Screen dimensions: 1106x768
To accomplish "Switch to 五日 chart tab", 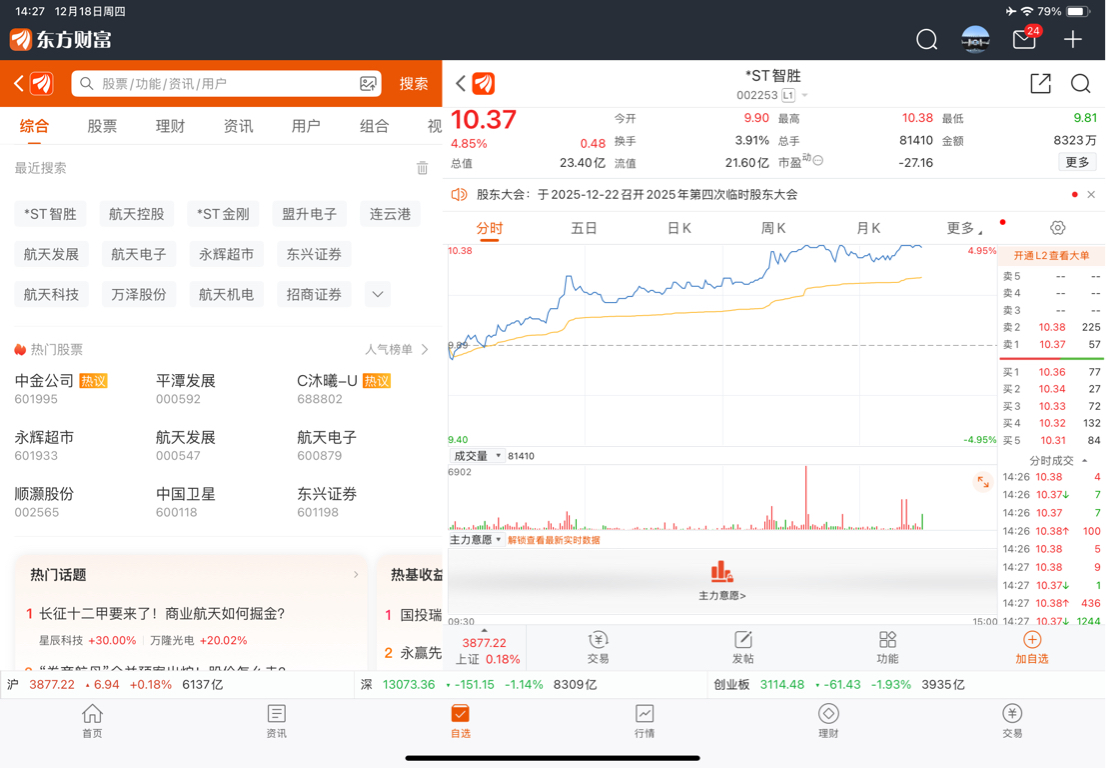I will pos(583,228).
